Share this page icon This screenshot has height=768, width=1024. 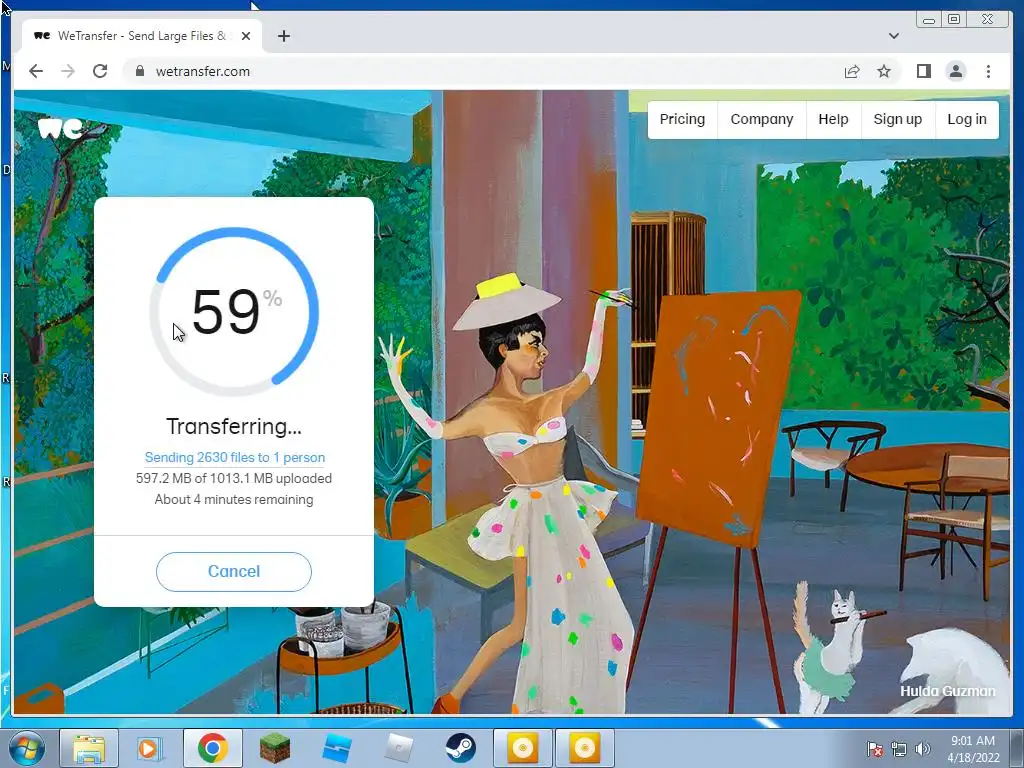click(x=852, y=71)
